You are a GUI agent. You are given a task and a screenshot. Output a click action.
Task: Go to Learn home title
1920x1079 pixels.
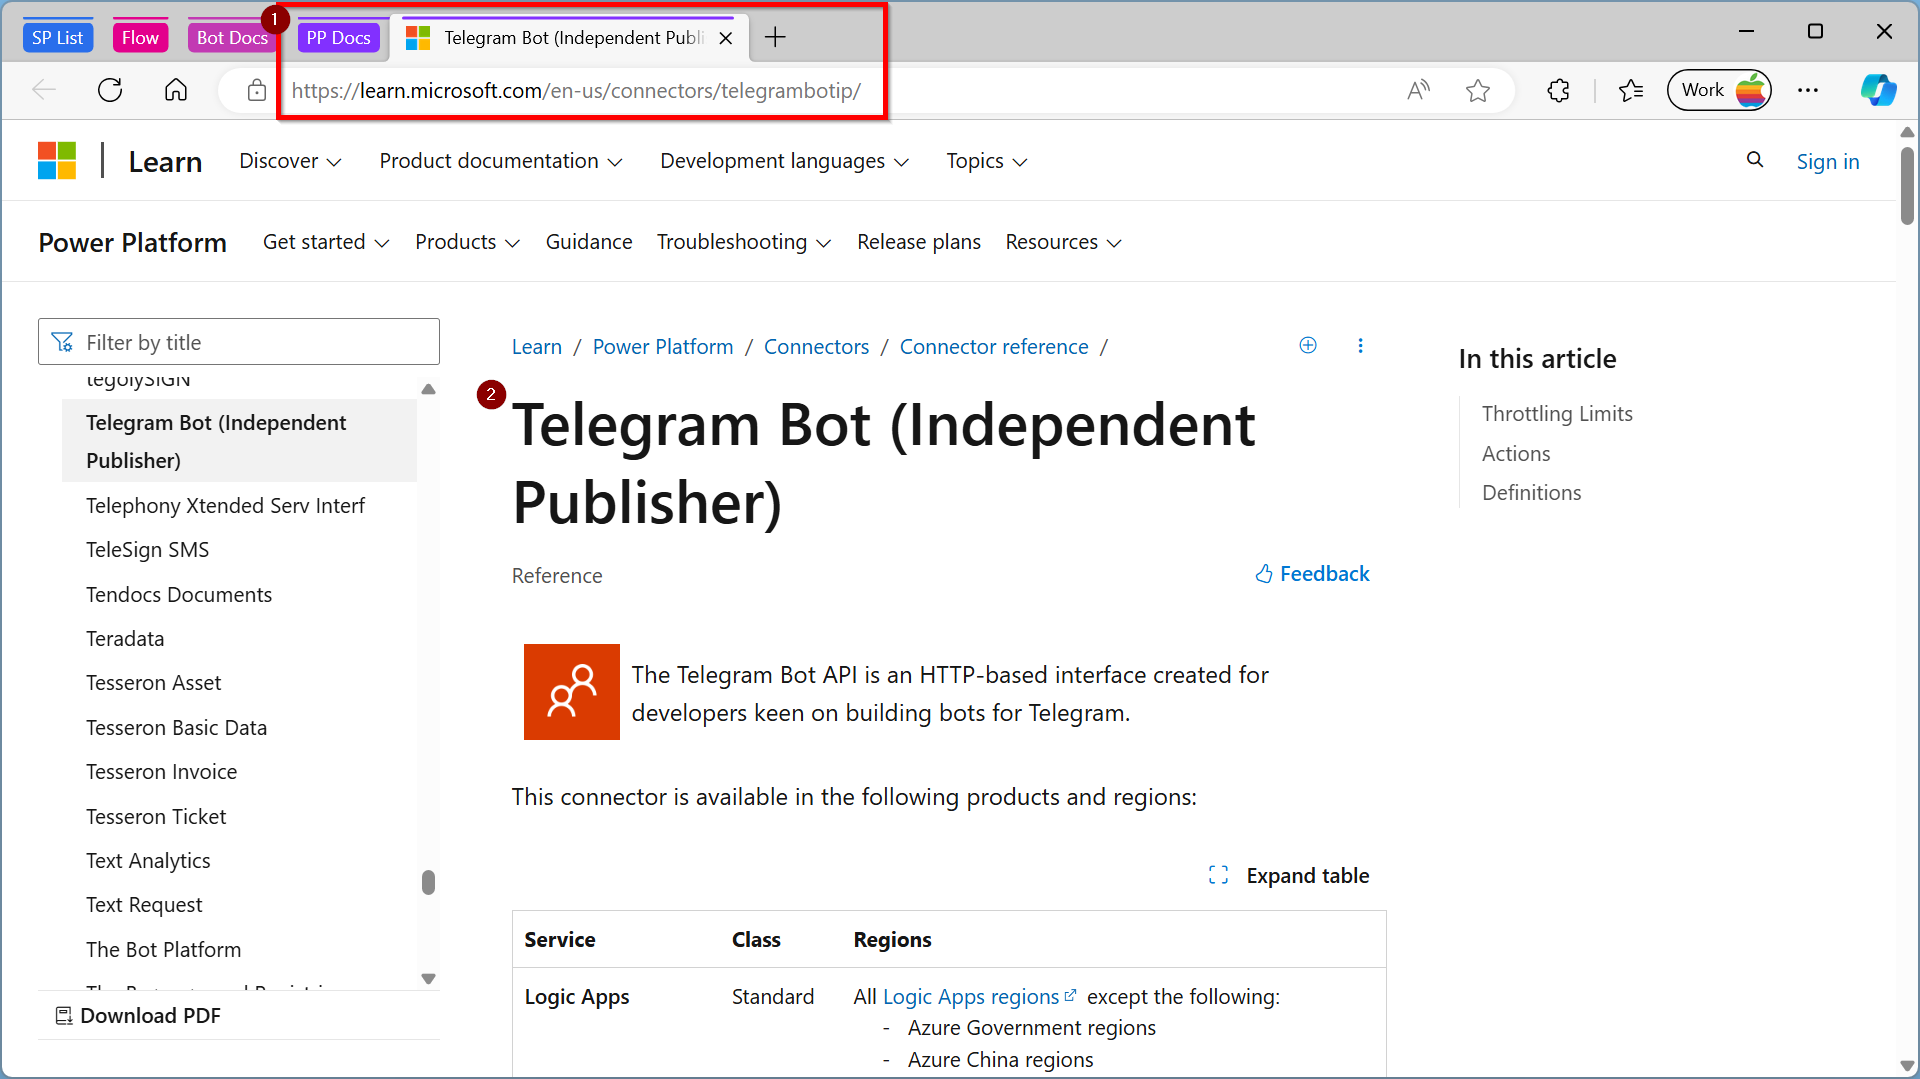pos(165,162)
